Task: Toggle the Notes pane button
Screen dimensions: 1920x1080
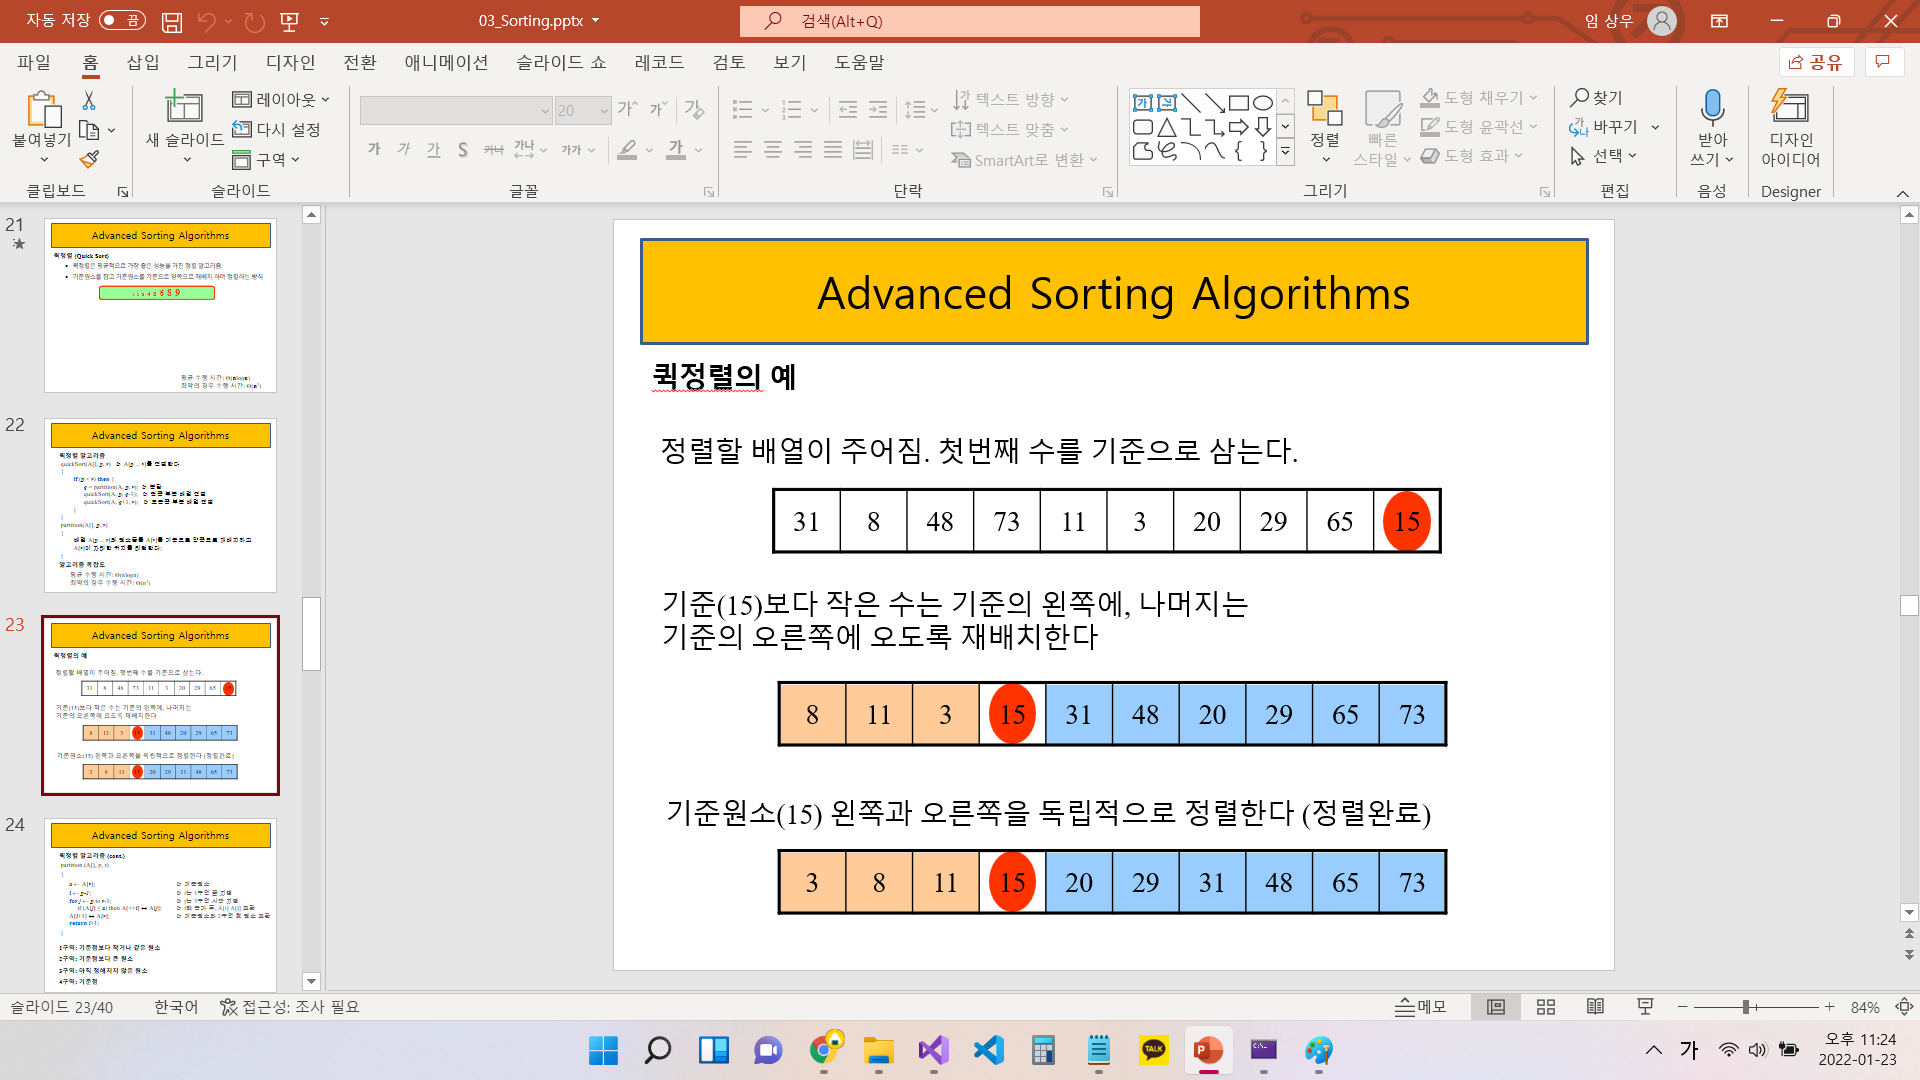Action: 1421,1007
